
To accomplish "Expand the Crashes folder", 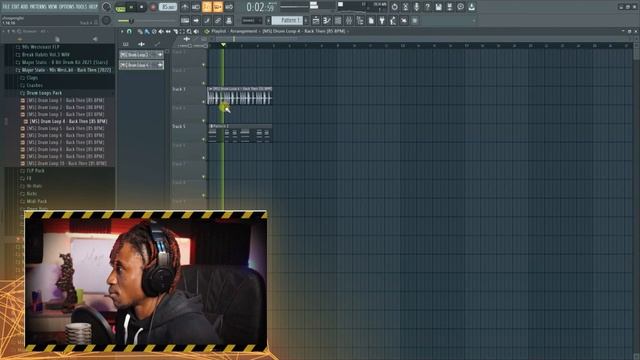I will click(x=34, y=85).
